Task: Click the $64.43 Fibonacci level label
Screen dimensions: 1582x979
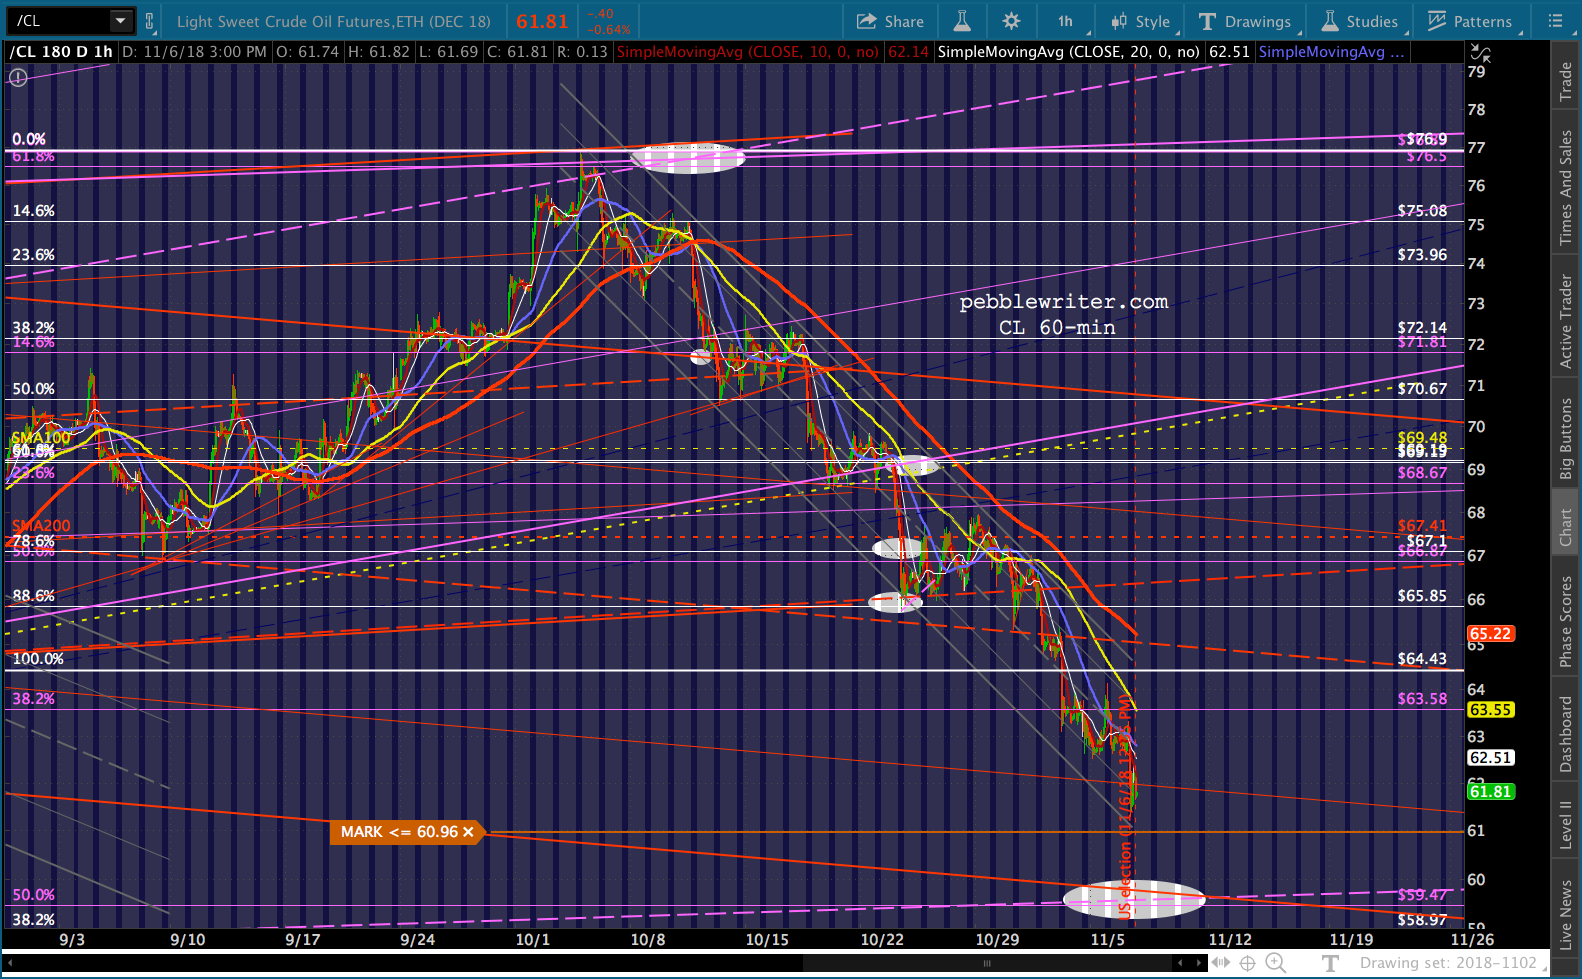Action: [x=1422, y=659]
